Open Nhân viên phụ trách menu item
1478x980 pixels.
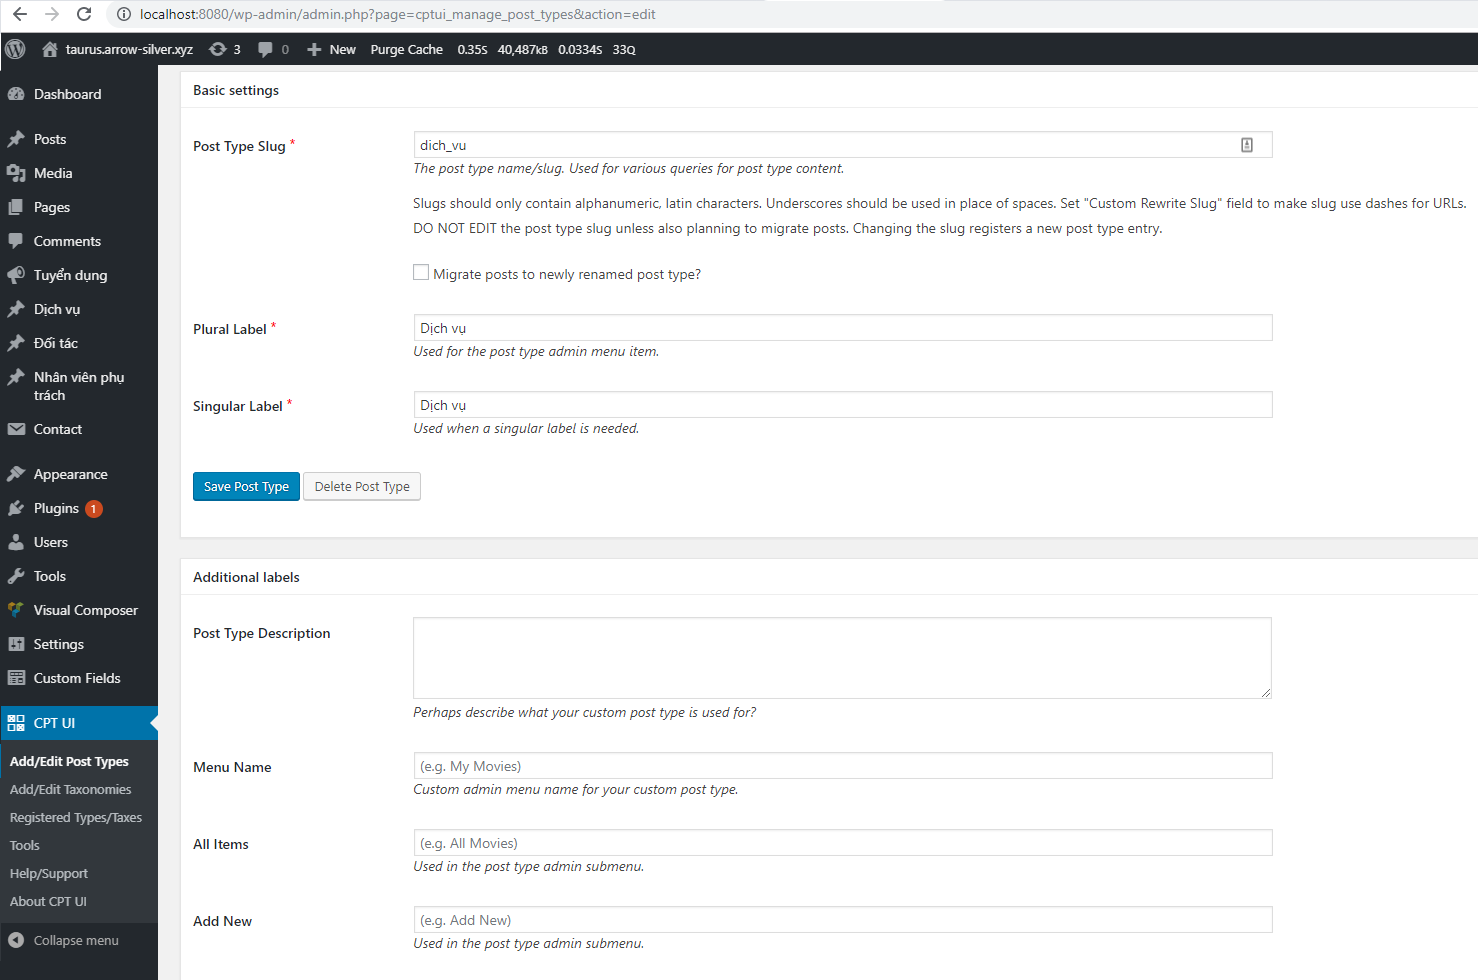point(79,386)
